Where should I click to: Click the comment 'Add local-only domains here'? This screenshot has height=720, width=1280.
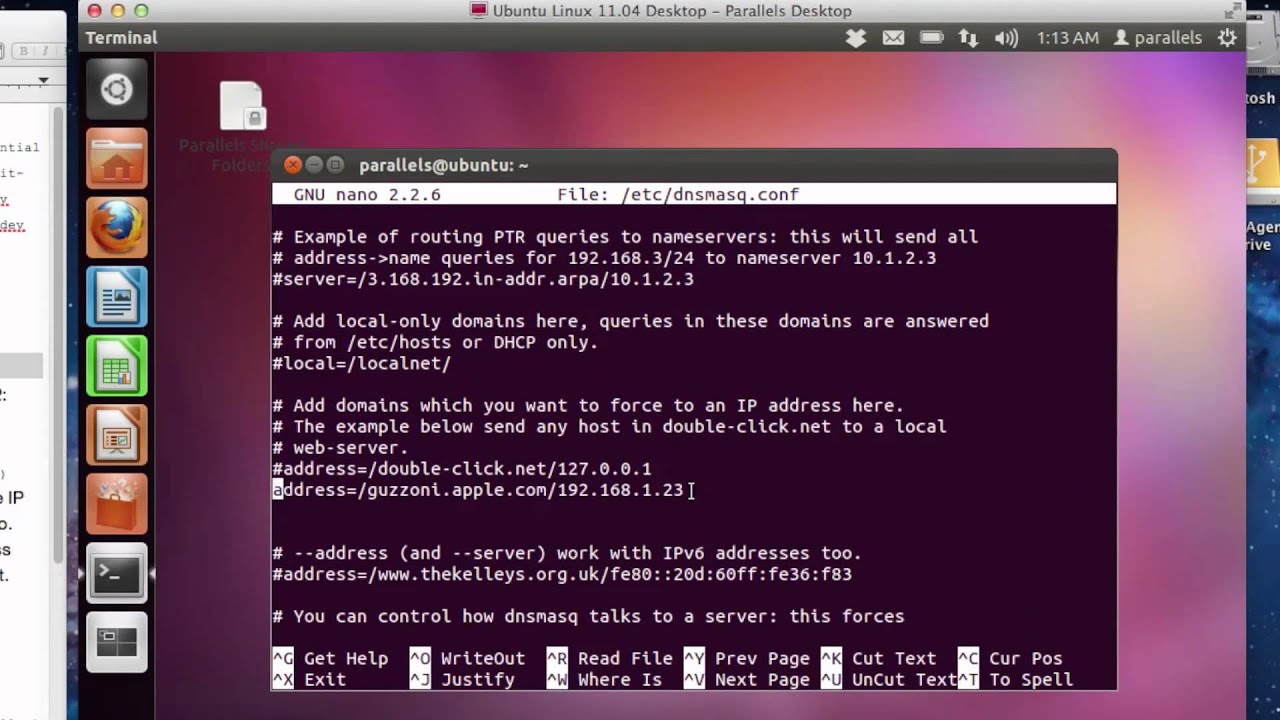pos(631,321)
